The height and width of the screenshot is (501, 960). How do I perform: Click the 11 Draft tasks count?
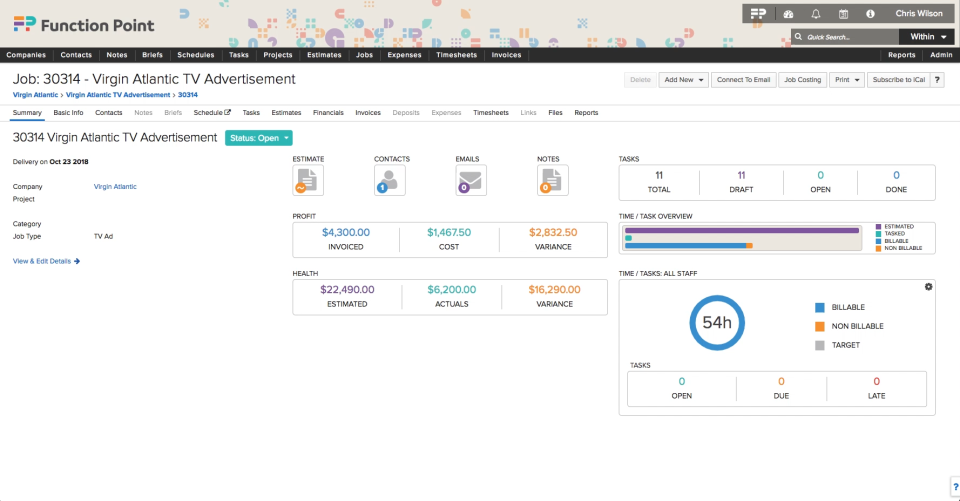[741, 175]
